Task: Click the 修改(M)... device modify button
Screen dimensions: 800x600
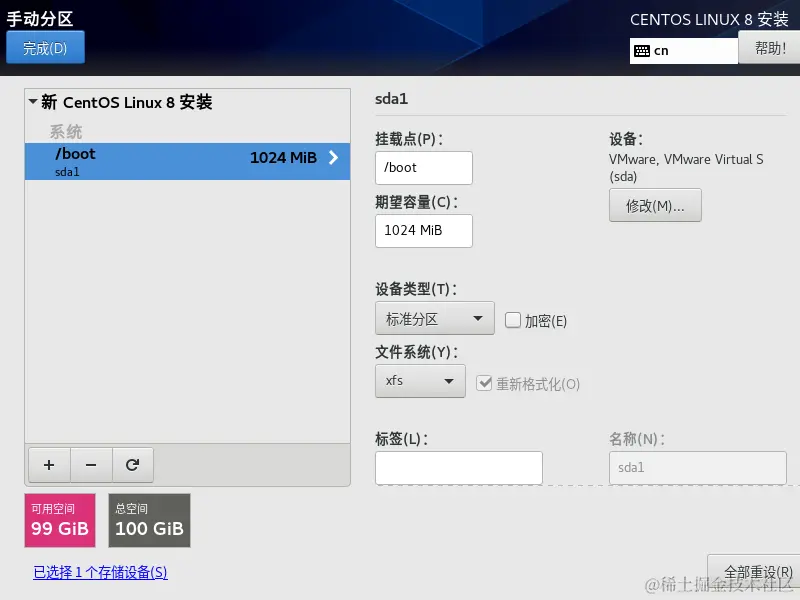Action: pyautogui.click(x=655, y=205)
